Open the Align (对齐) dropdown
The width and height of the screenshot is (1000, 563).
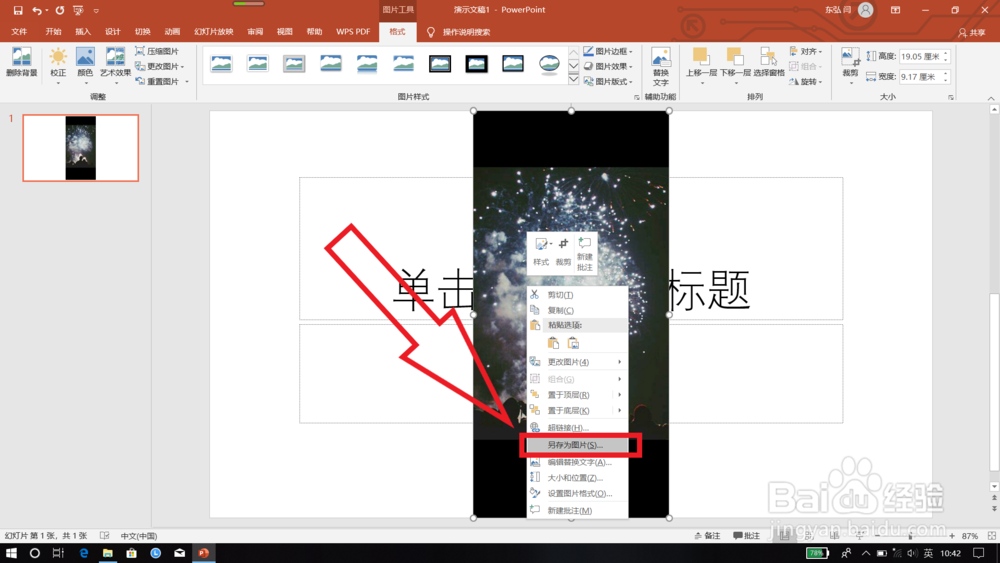point(806,51)
